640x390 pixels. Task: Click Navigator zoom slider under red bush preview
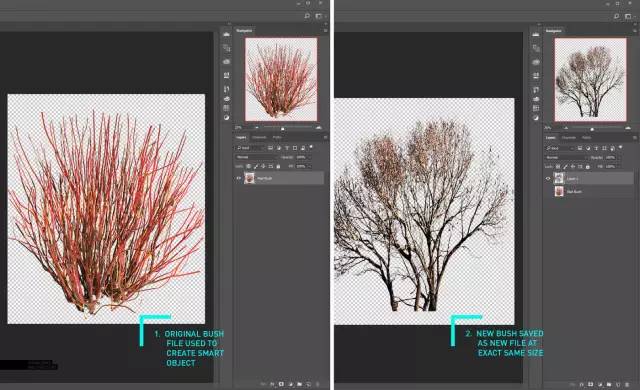[x=282, y=128]
